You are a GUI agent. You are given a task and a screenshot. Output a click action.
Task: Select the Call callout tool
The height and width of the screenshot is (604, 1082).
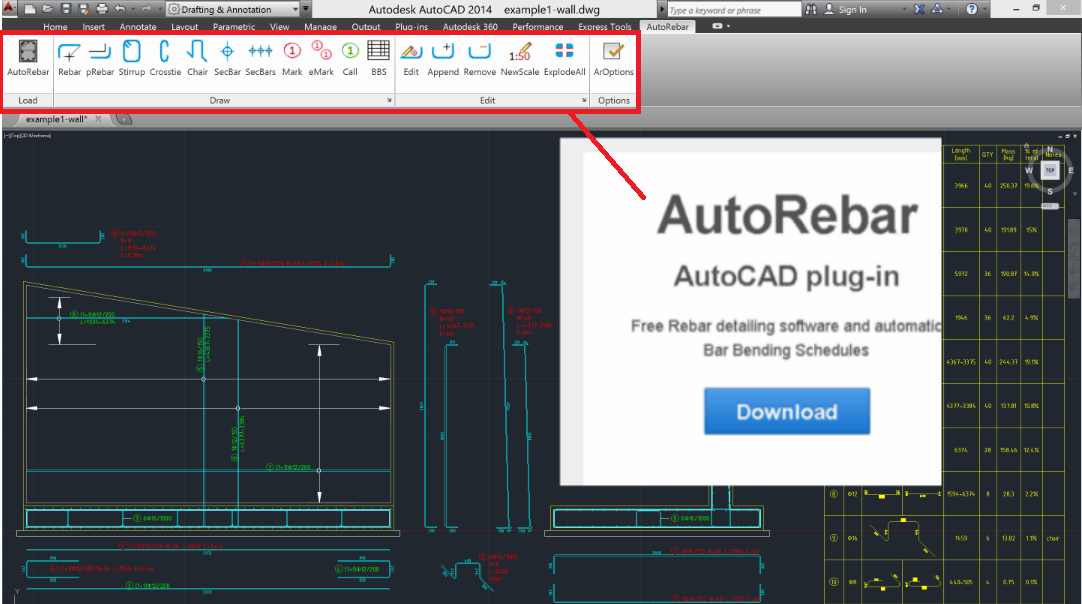pos(350,59)
